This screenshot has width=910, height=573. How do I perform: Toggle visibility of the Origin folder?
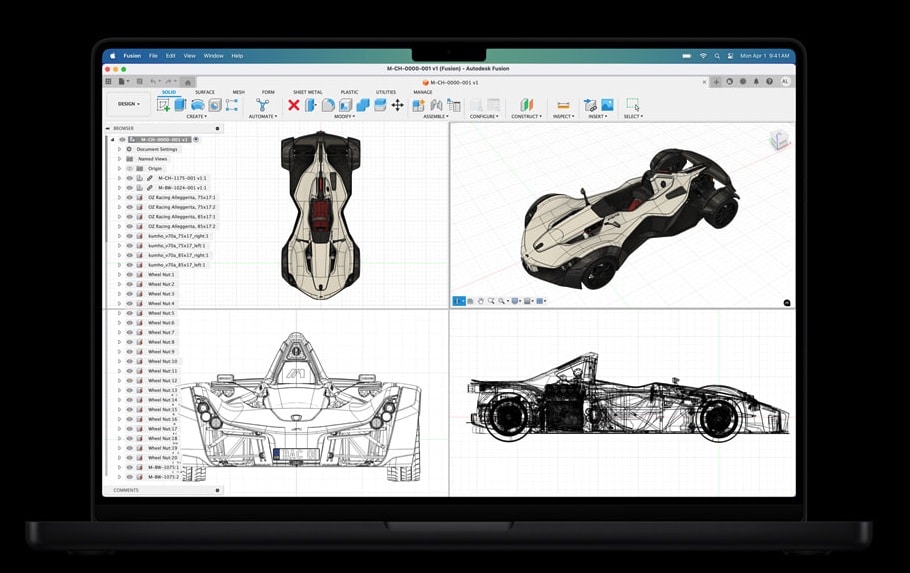129,169
